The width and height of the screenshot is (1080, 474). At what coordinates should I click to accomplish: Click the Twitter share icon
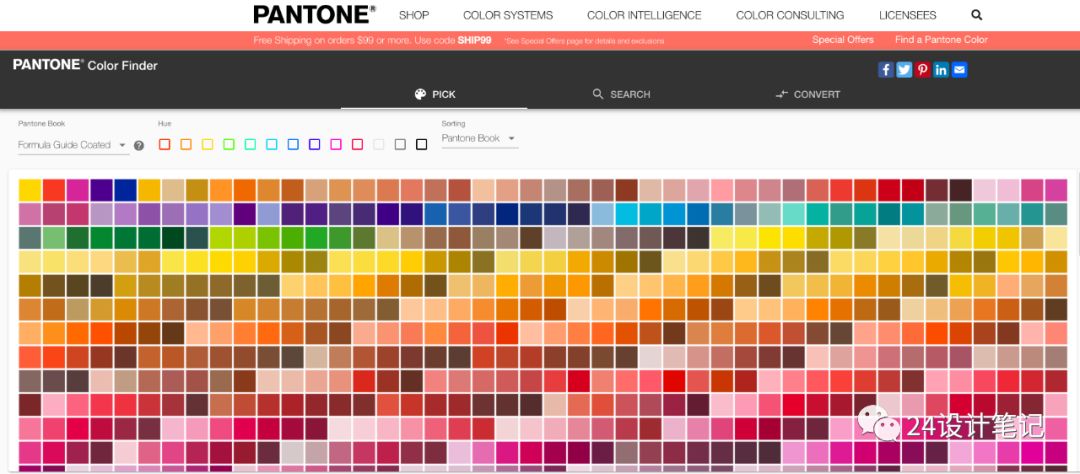(x=904, y=69)
